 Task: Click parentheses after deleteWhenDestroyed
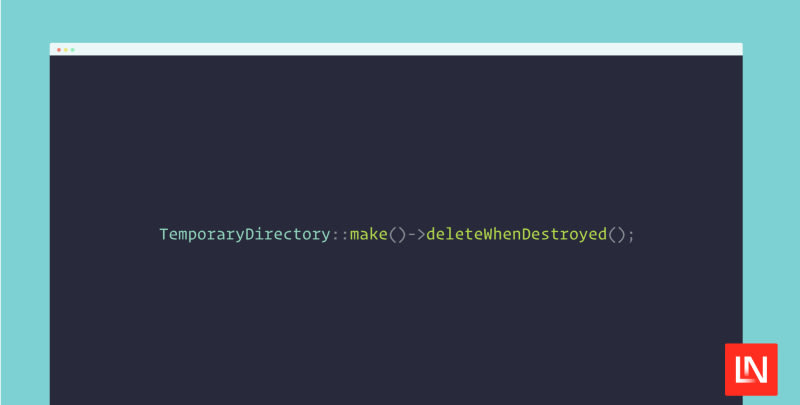616,235
